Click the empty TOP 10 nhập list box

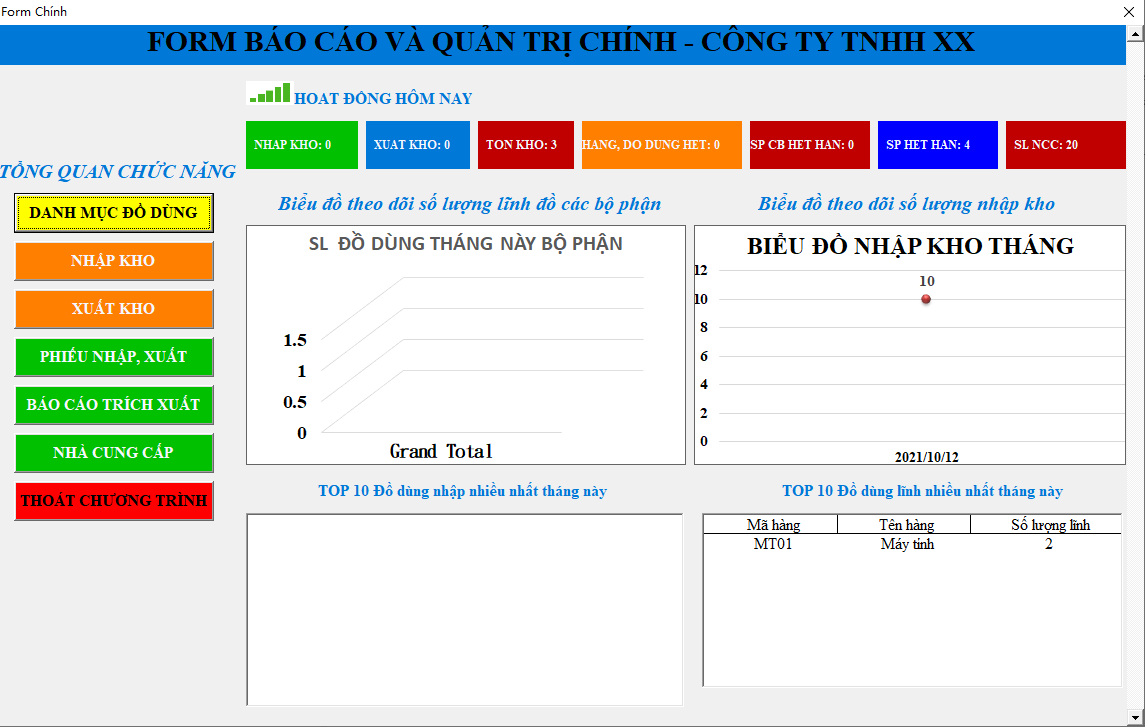pyautogui.click(x=464, y=609)
